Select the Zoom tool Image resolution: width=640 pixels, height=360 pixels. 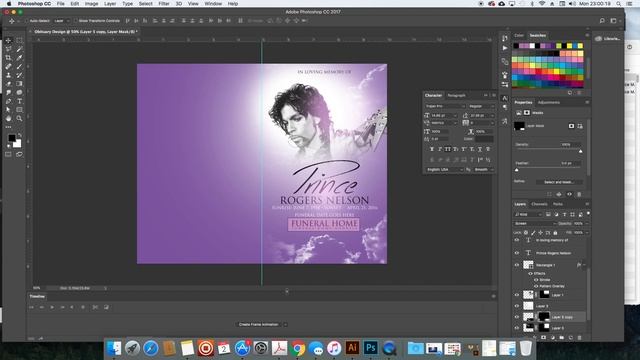pos(19,118)
